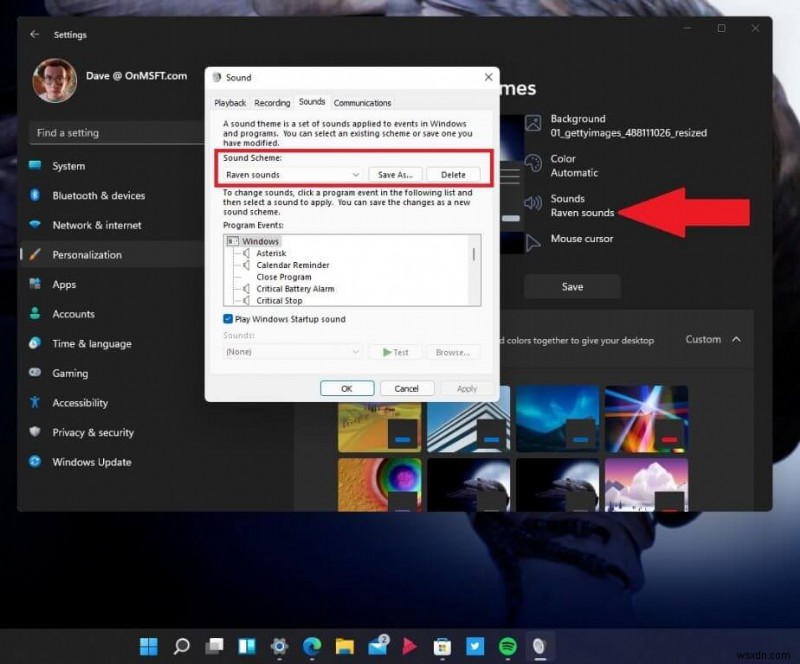Switch to the Communications tab
This screenshot has height=664, width=800.
362,102
